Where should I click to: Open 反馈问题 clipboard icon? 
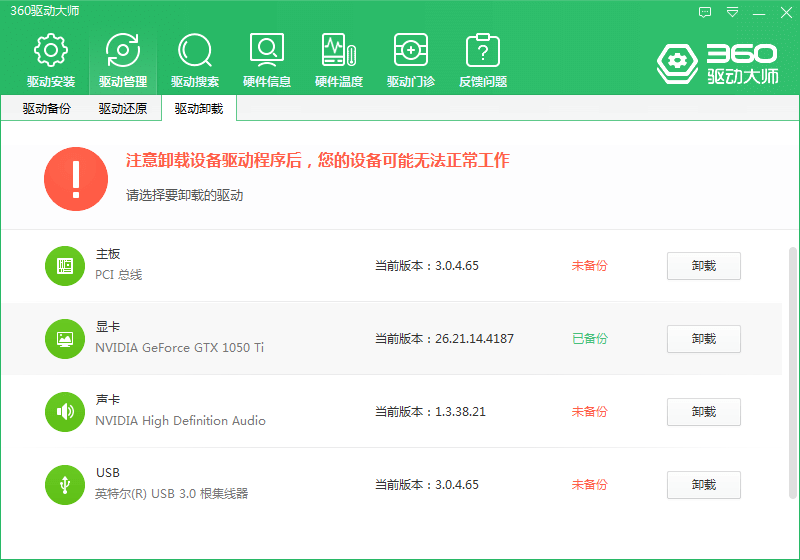click(483, 50)
